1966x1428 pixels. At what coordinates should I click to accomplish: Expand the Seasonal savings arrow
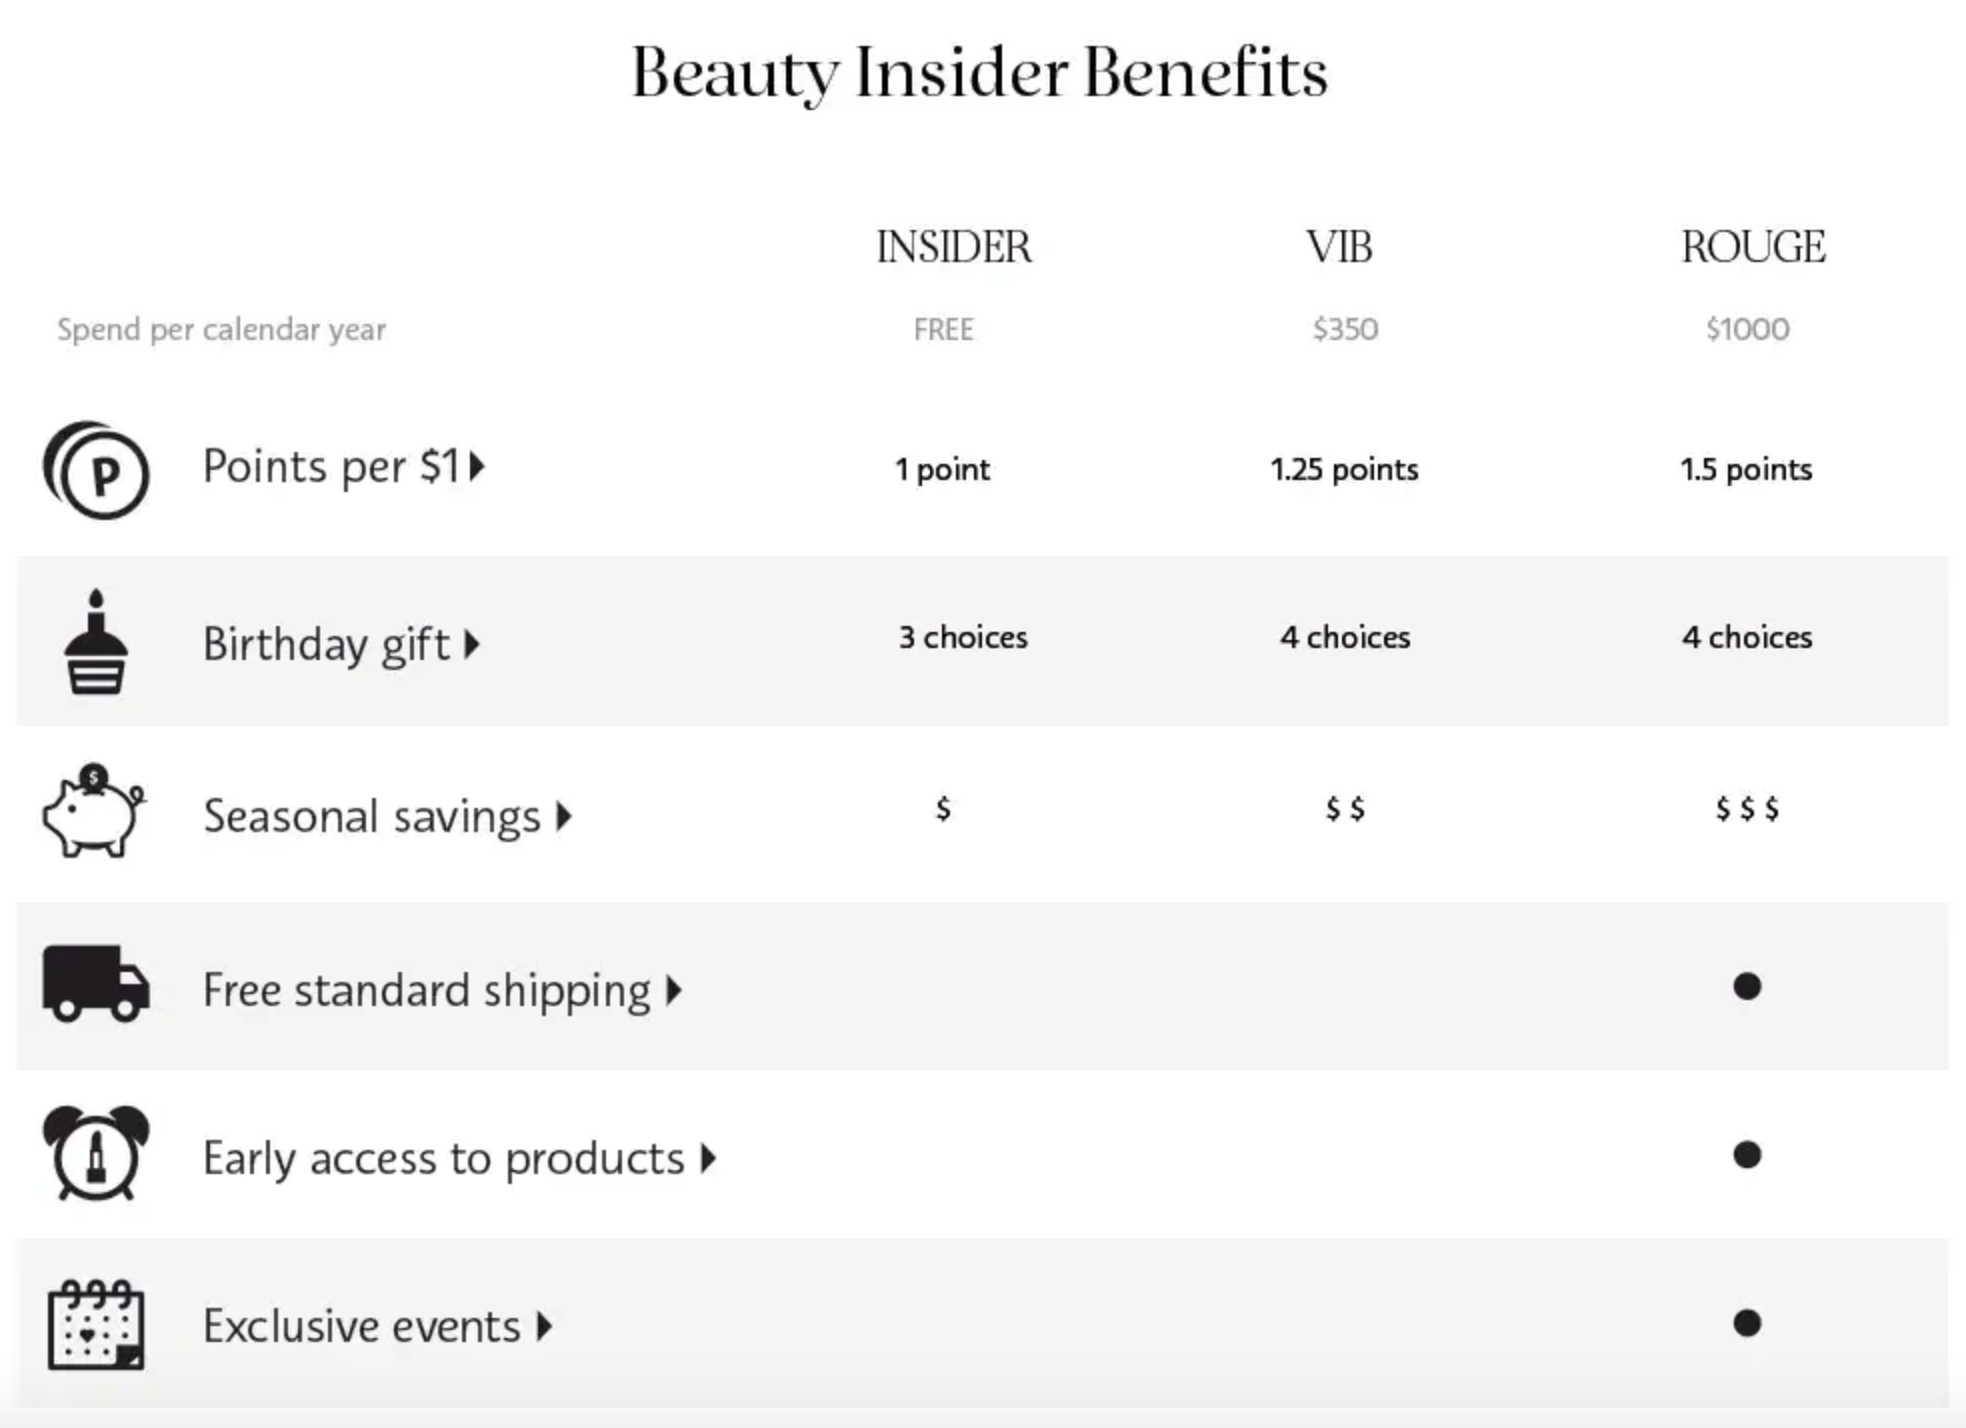(564, 816)
